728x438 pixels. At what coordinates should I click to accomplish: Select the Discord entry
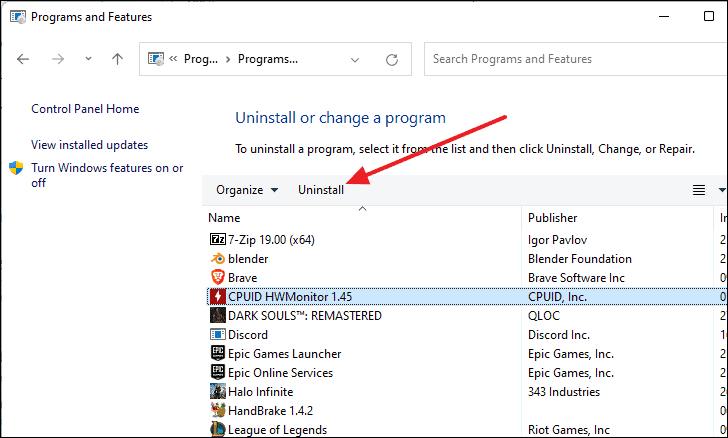pos(248,335)
